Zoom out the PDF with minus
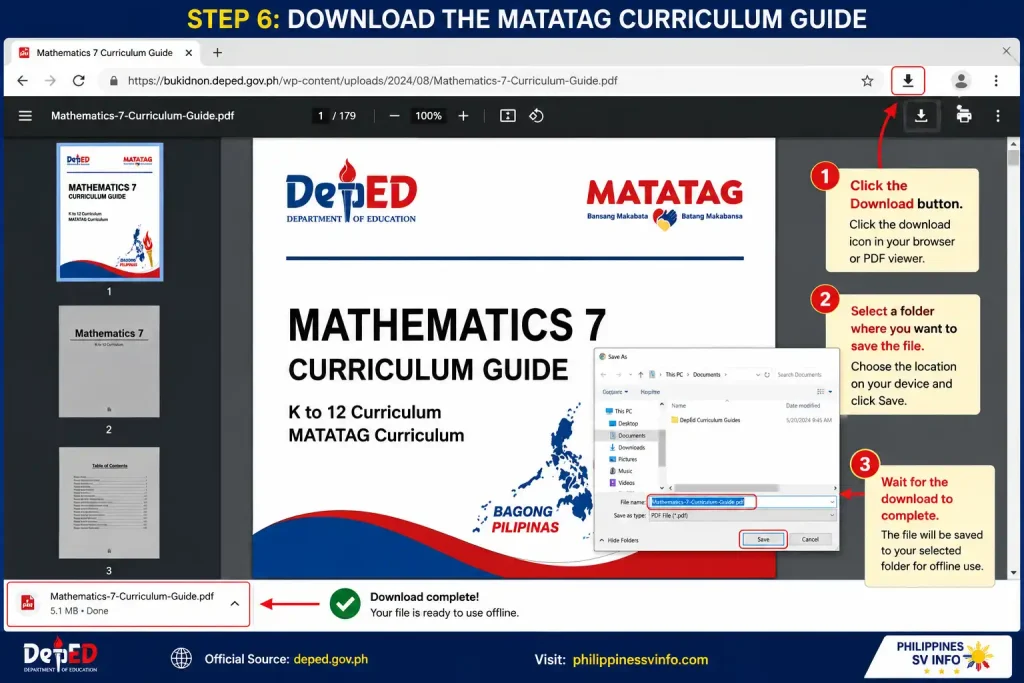1024x683 pixels. tap(394, 116)
